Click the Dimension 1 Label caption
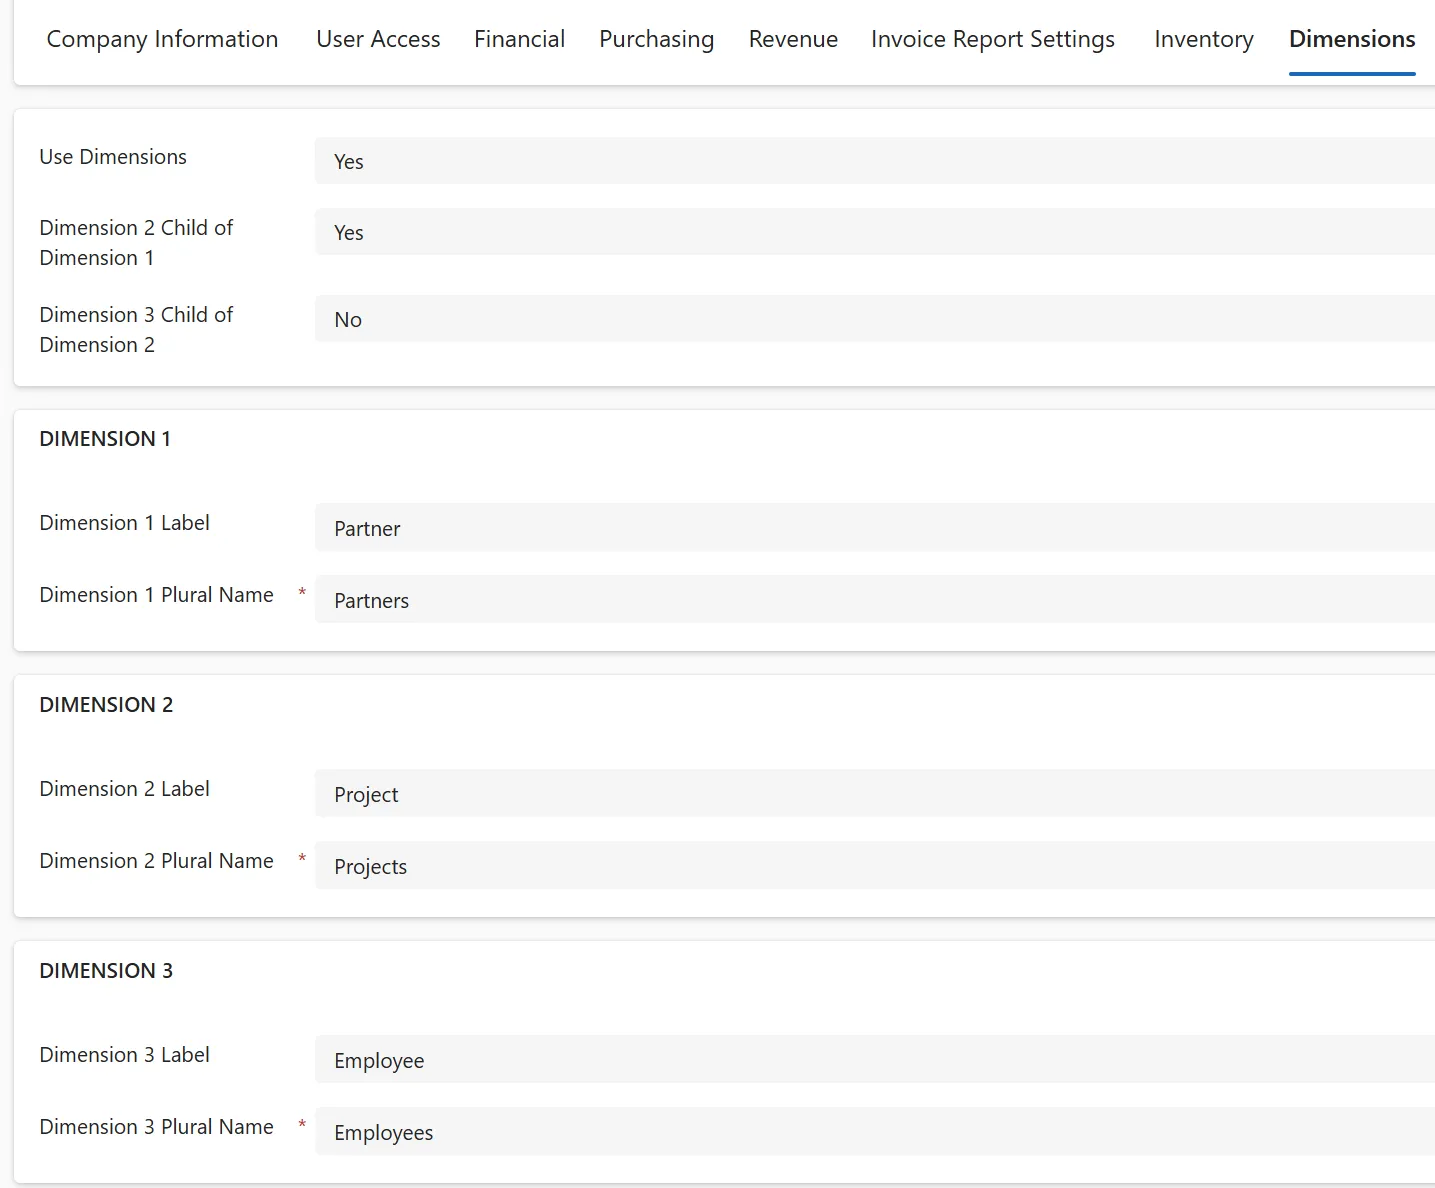The width and height of the screenshot is (1435, 1188). point(124,523)
